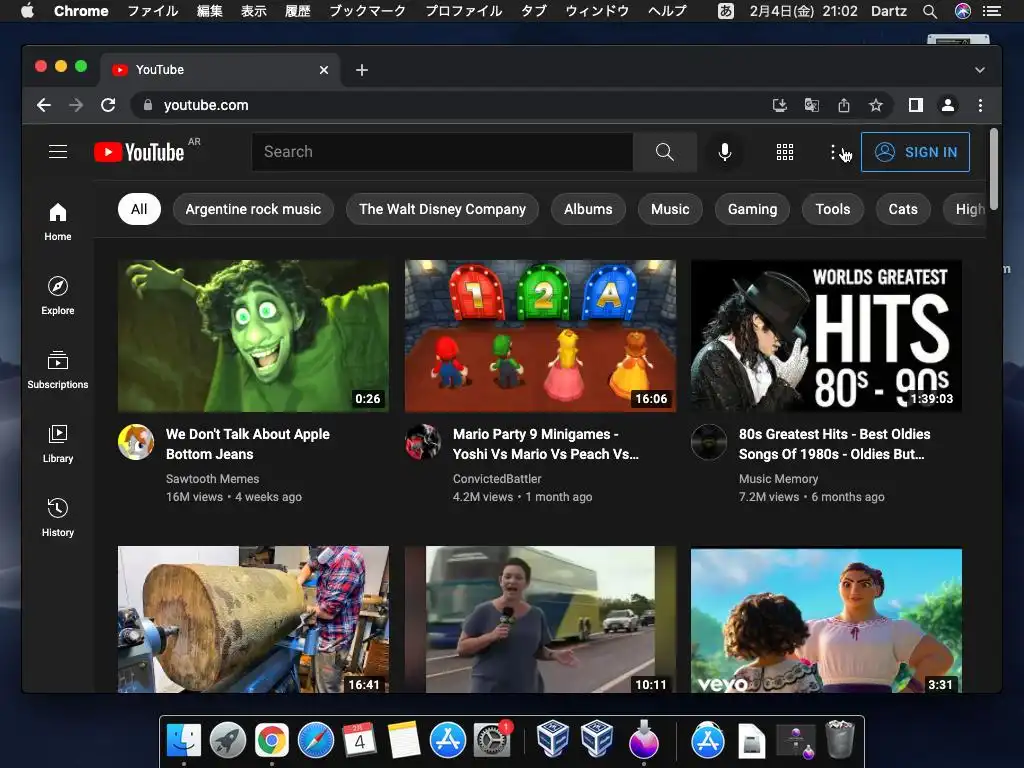Click the SIGN IN button
1024x768 pixels.
click(x=915, y=152)
